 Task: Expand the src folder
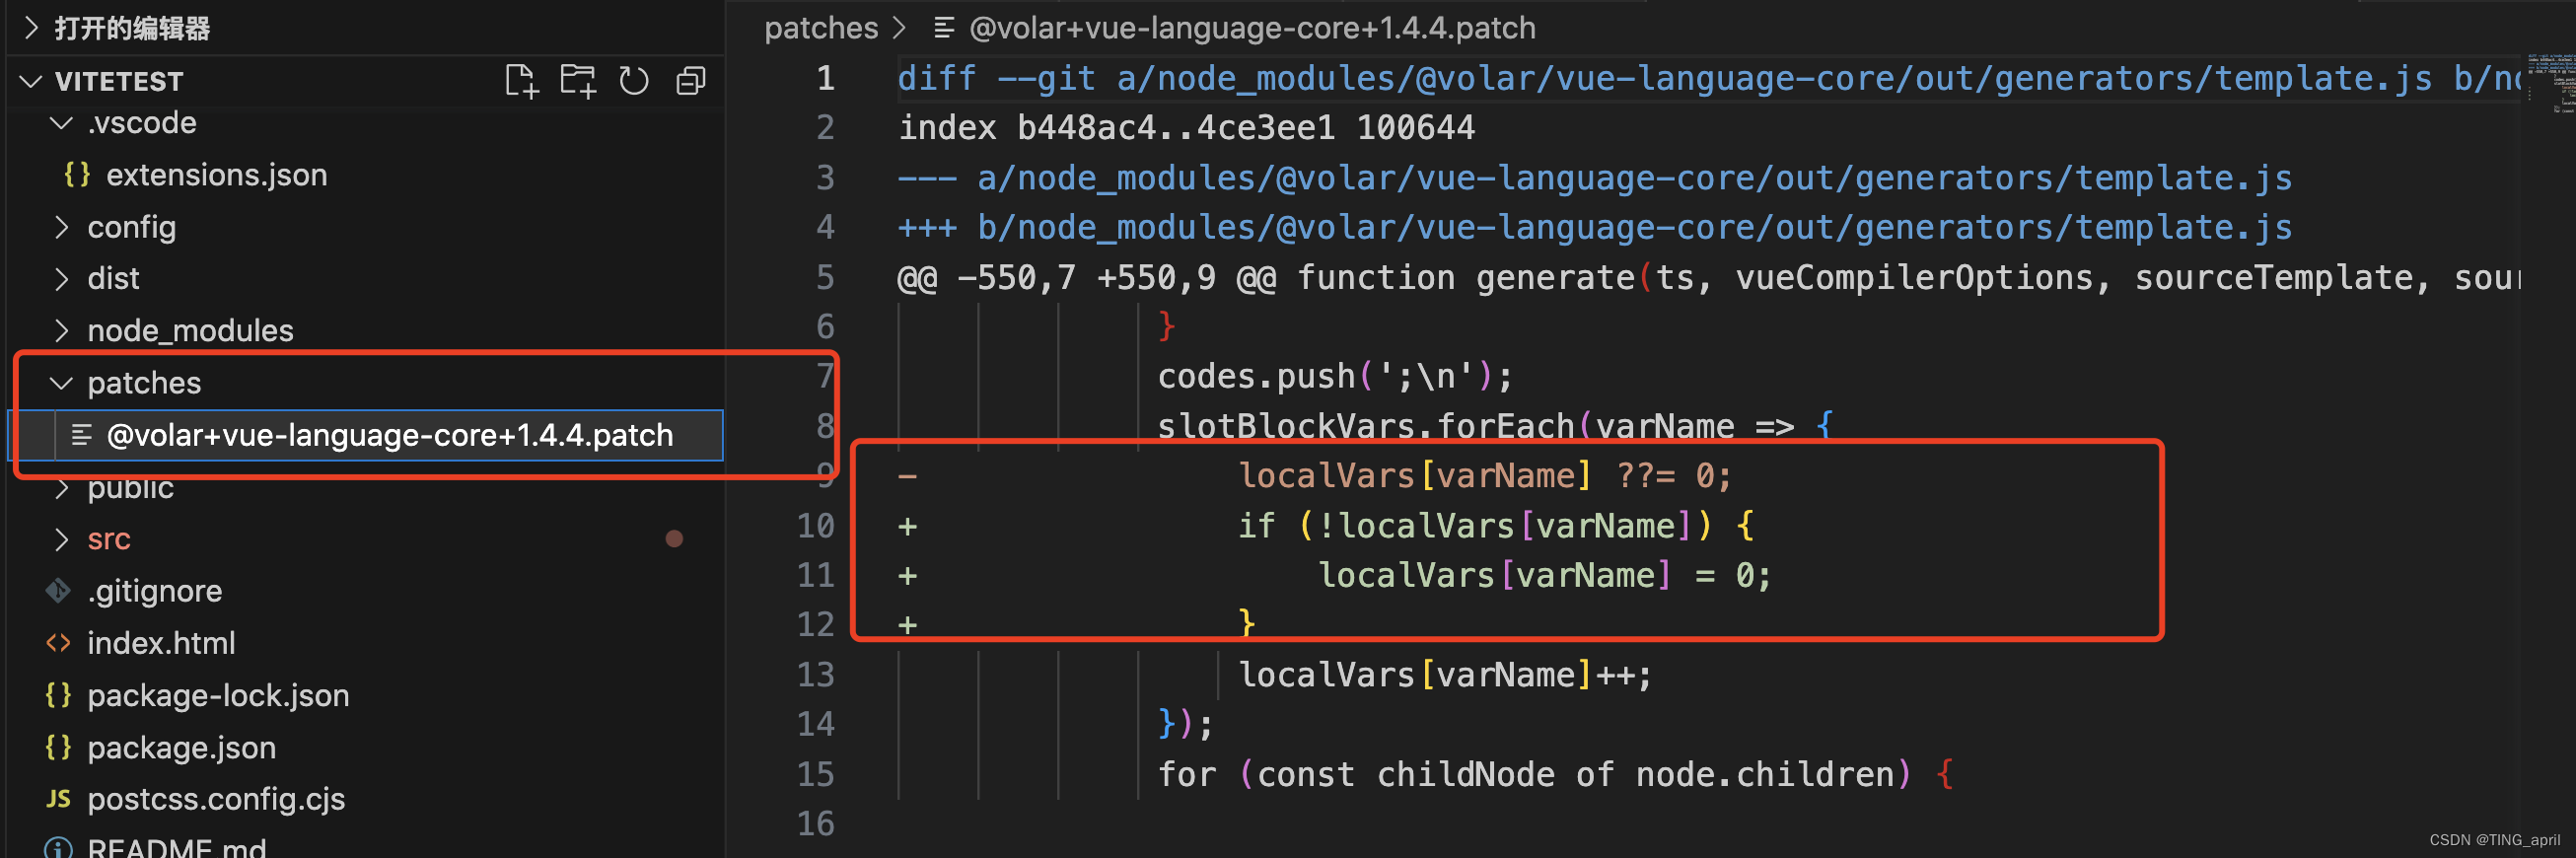(x=61, y=539)
